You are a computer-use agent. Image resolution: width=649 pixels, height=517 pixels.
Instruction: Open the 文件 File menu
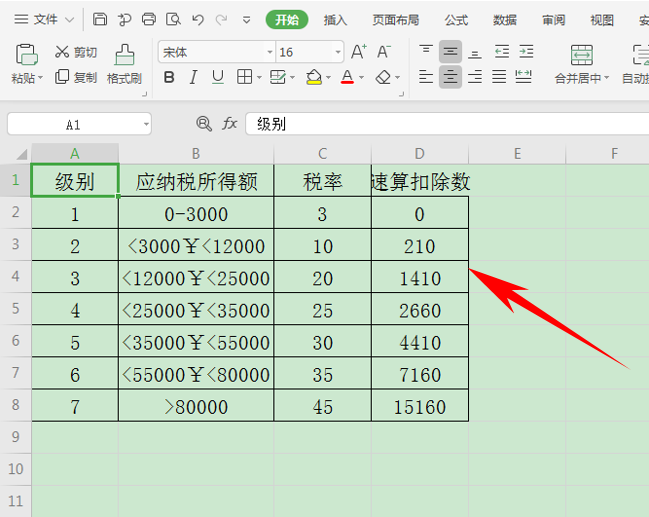click(x=44, y=19)
